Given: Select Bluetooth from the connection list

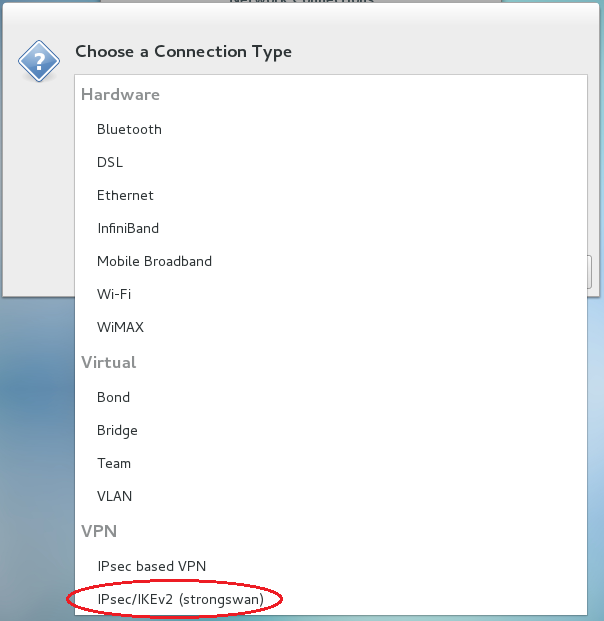Looking at the screenshot, I should [129, 129].
